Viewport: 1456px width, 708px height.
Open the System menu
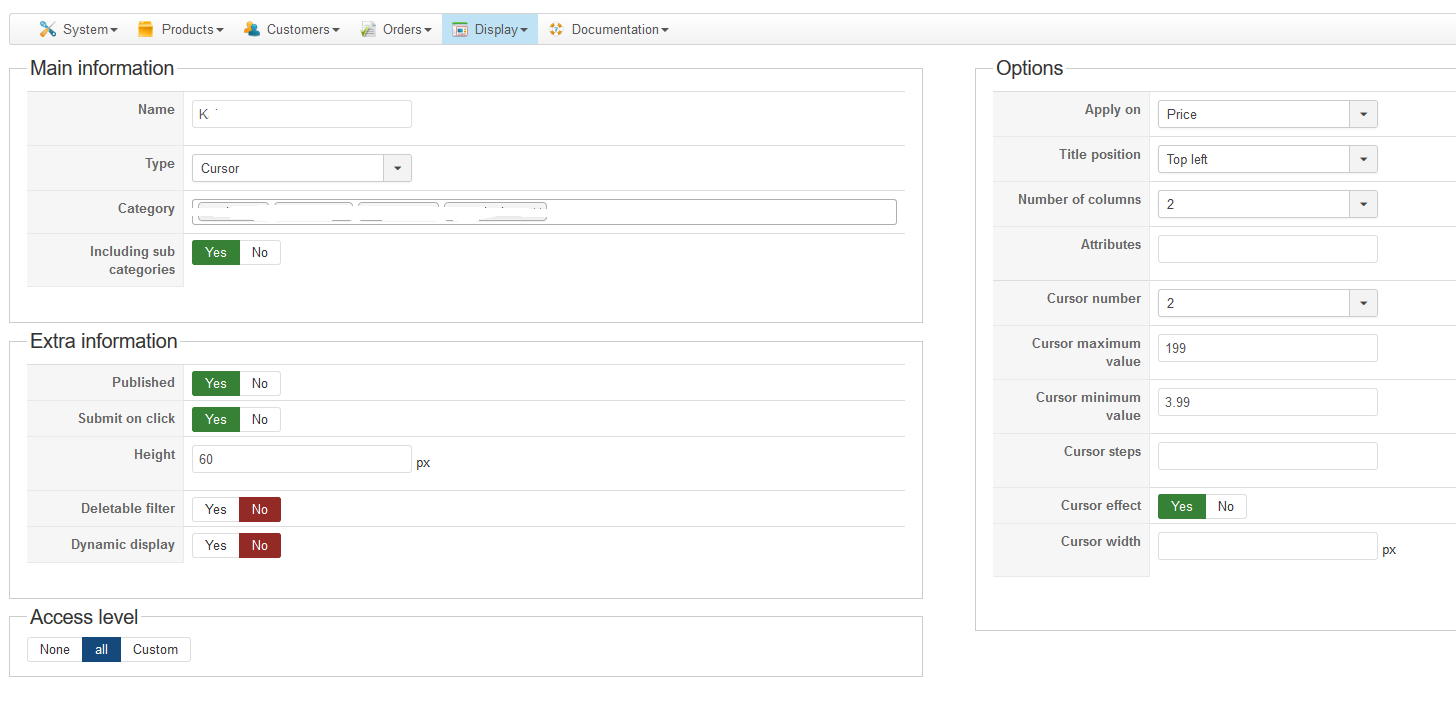pos(79,29)
